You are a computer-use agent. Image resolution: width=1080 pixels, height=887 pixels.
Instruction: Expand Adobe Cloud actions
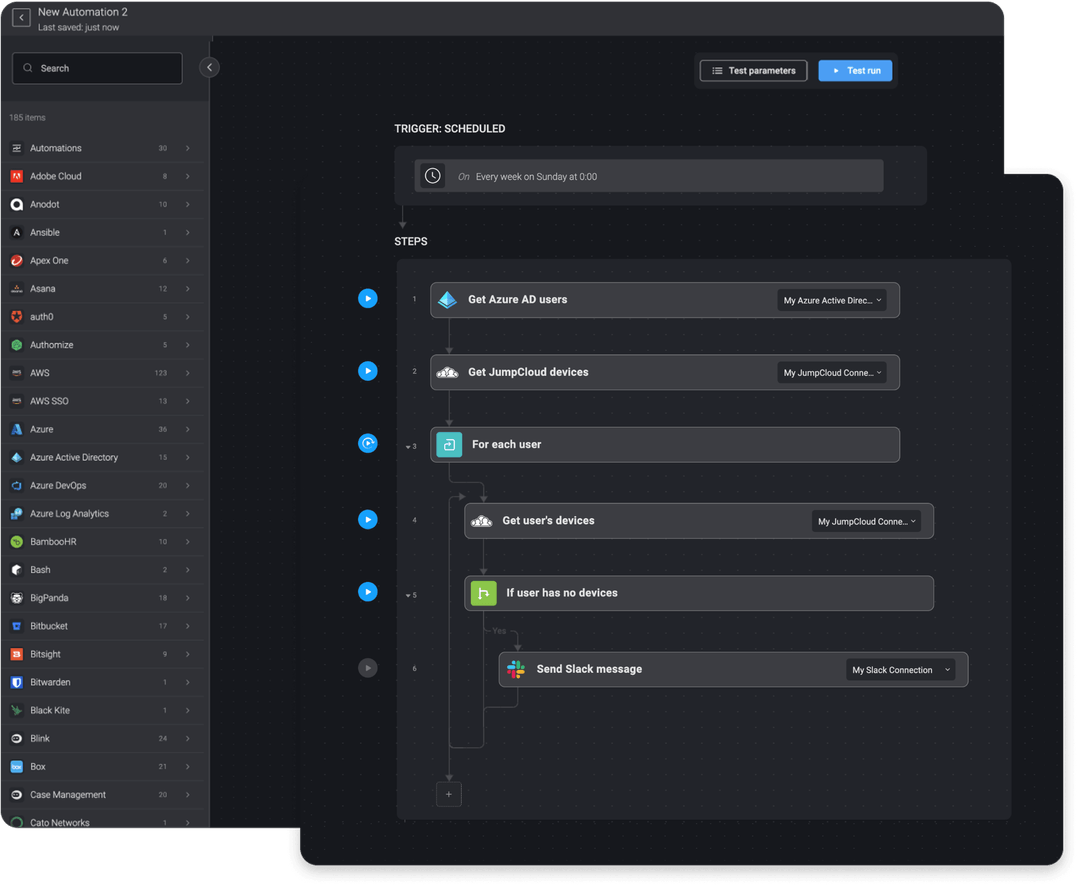tap(187, 176)
